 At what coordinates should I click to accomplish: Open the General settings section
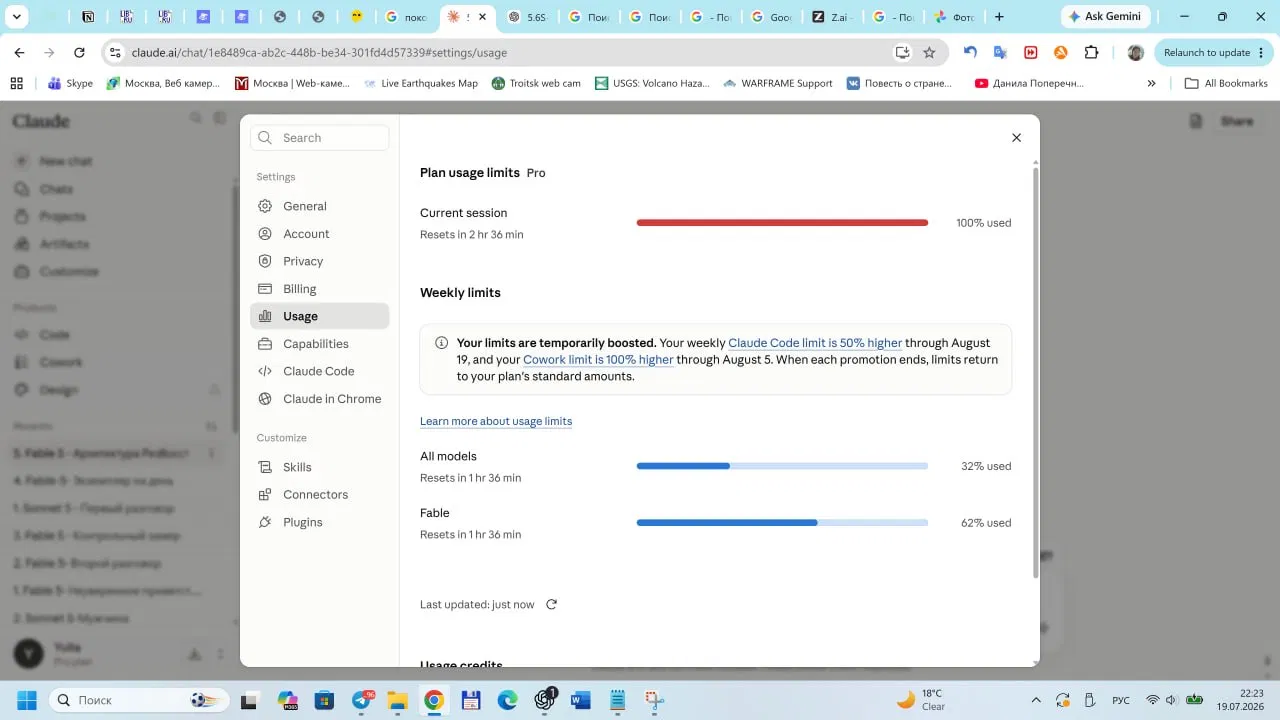[x=320, y=206]
